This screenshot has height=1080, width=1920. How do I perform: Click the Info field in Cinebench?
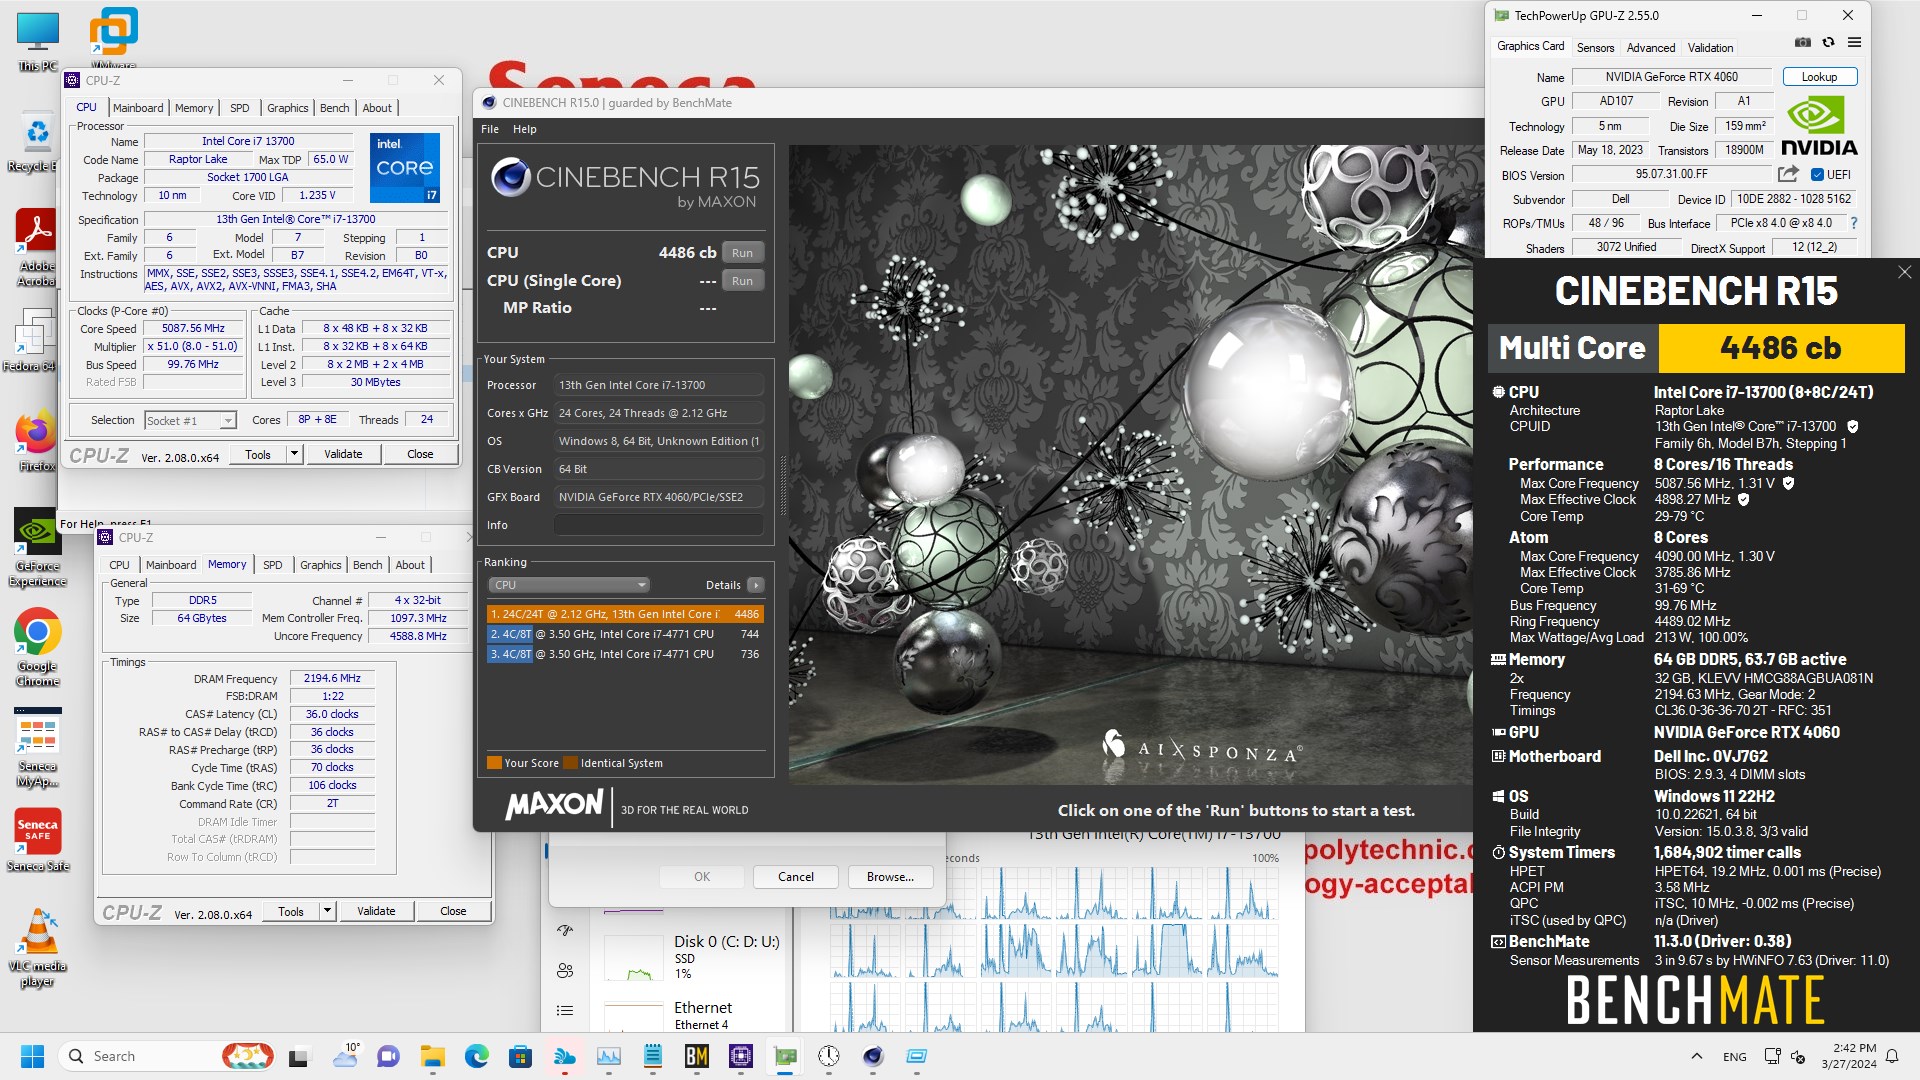click(659, 525)
